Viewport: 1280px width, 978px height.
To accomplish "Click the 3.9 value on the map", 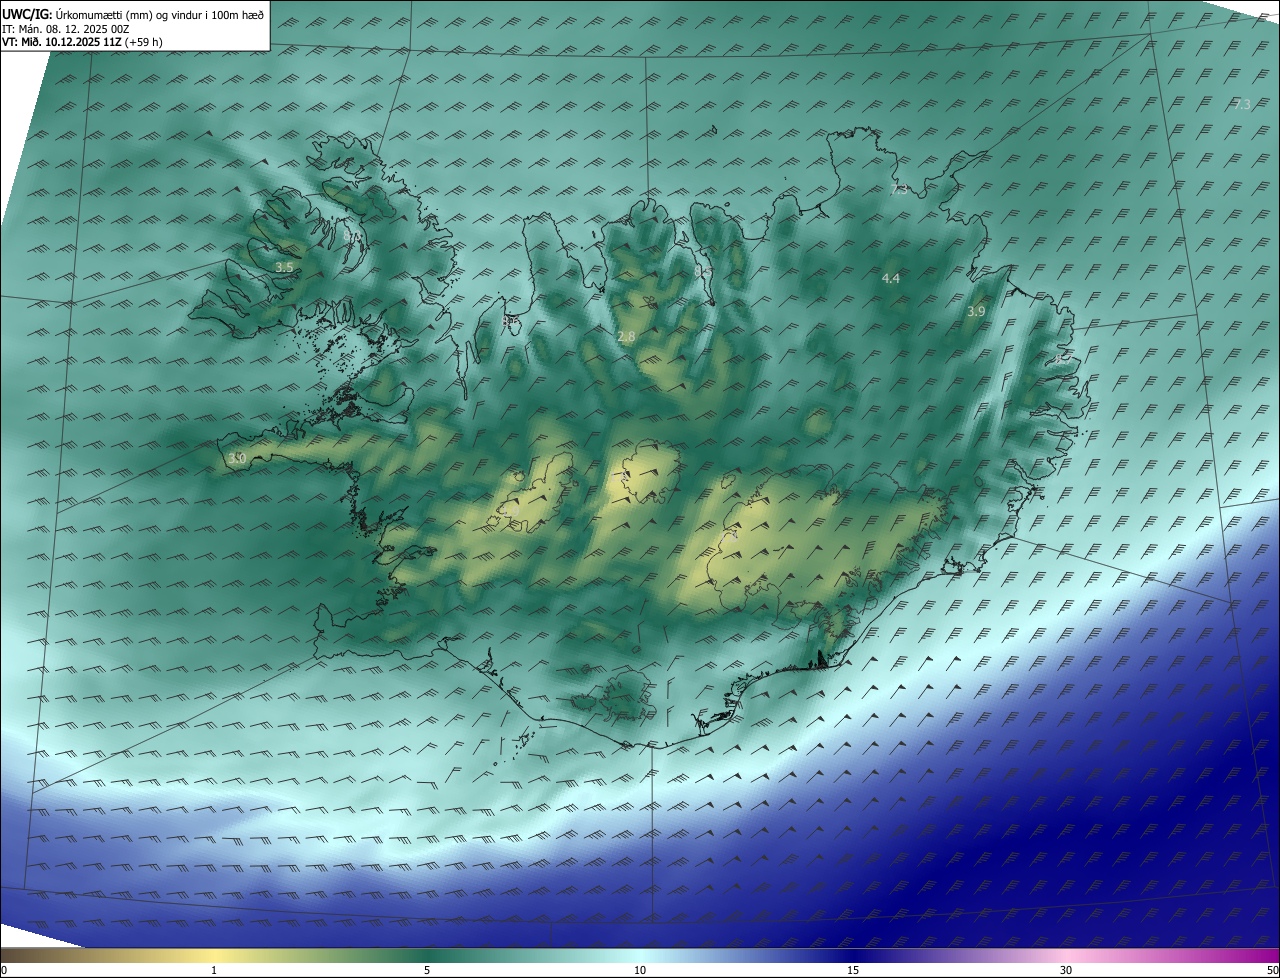I will pyautogui.click(x=976, y=311).
